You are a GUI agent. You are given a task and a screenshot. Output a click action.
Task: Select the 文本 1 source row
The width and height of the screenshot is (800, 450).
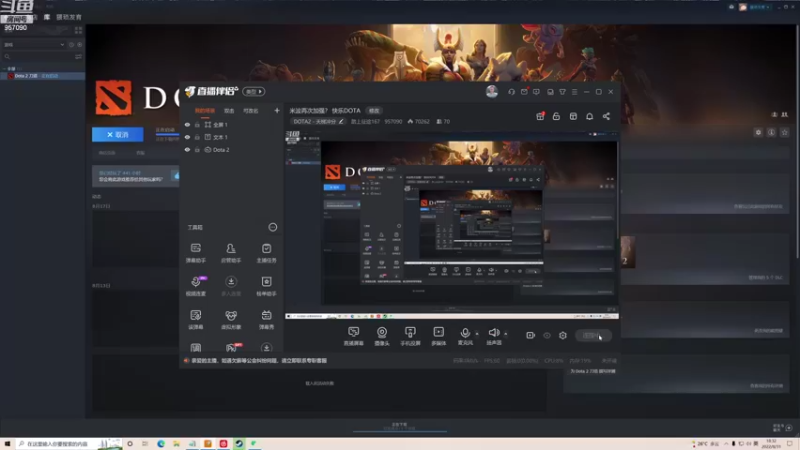click(231, 137)
